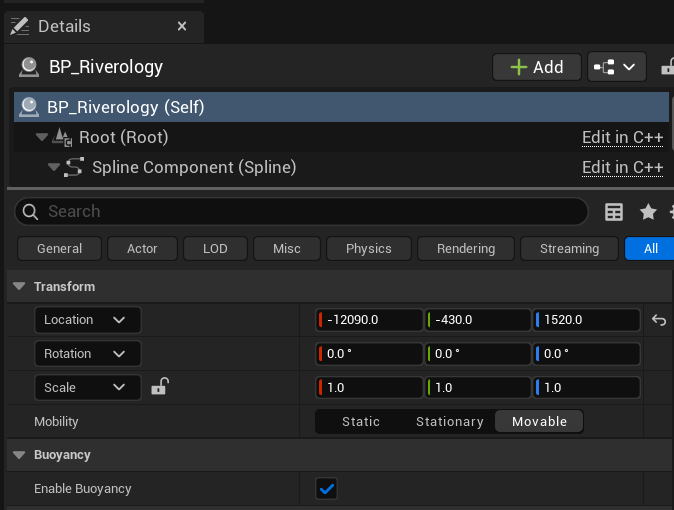Collapse the Root (Root) component
This screenshot has height=510, width=674.
click(x=42, y=137)
